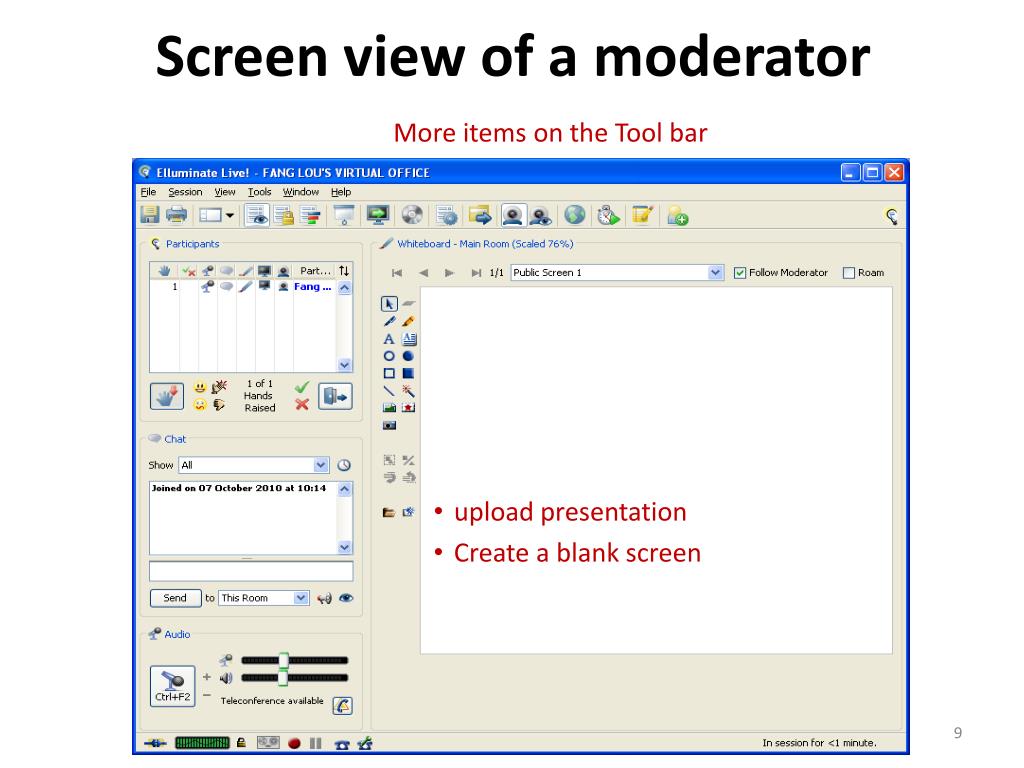This screenshot has width=1024, height=768.
Task: Toggle the chat eye supervision icon
Action: click(x=346, y=598)
